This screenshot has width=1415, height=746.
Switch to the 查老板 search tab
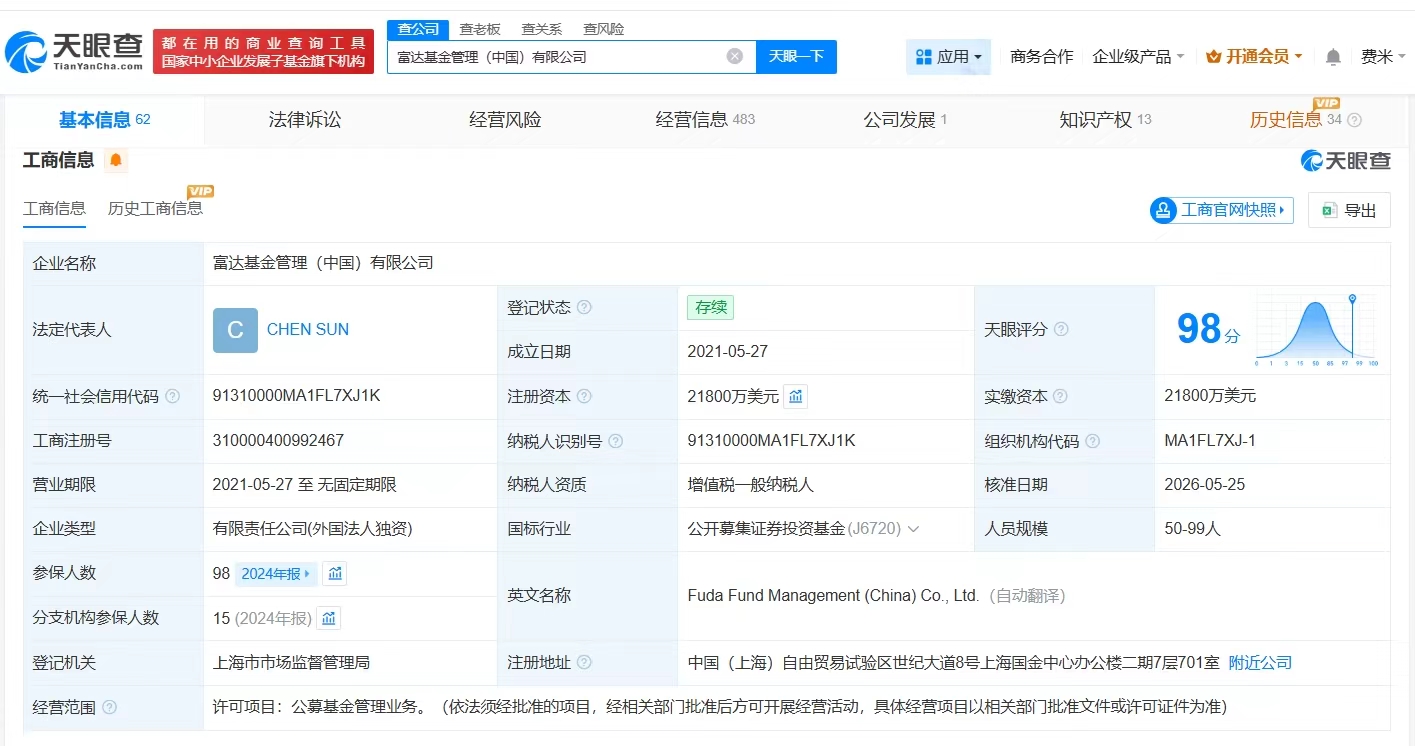click(x=480, y=29)
